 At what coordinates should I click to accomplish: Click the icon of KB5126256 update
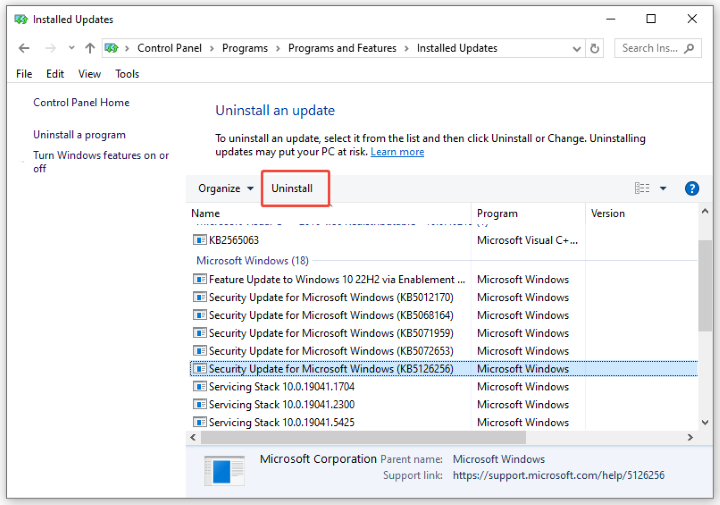(200, 369)
